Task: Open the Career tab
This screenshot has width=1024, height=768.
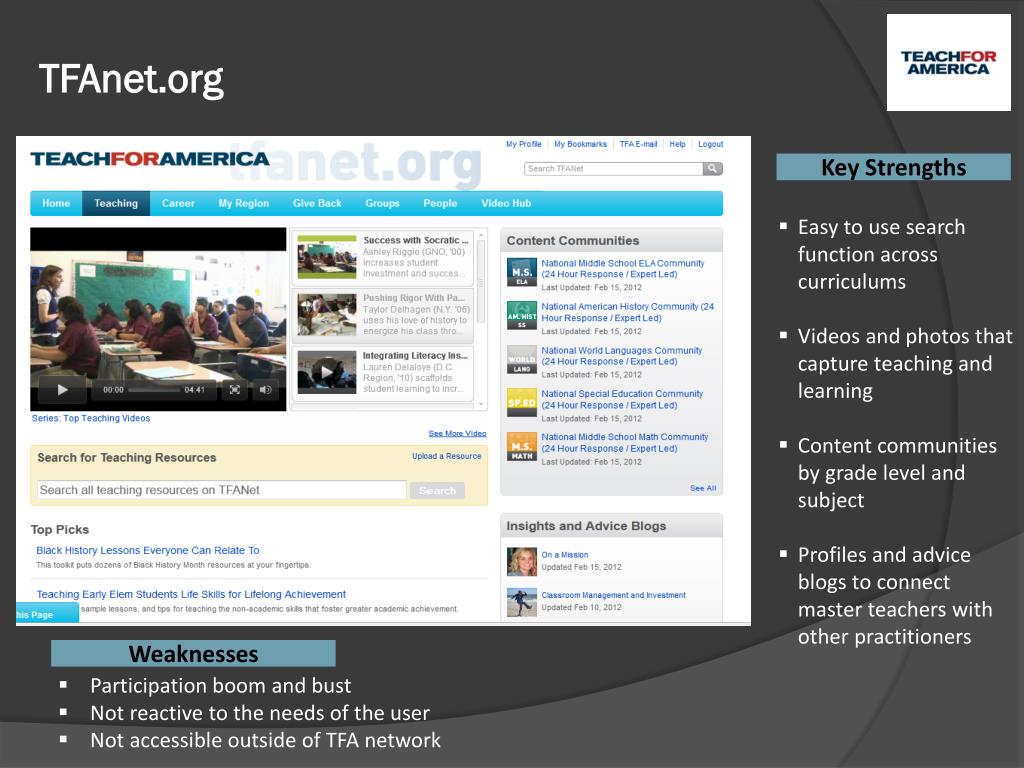Action: coord(178,203)
